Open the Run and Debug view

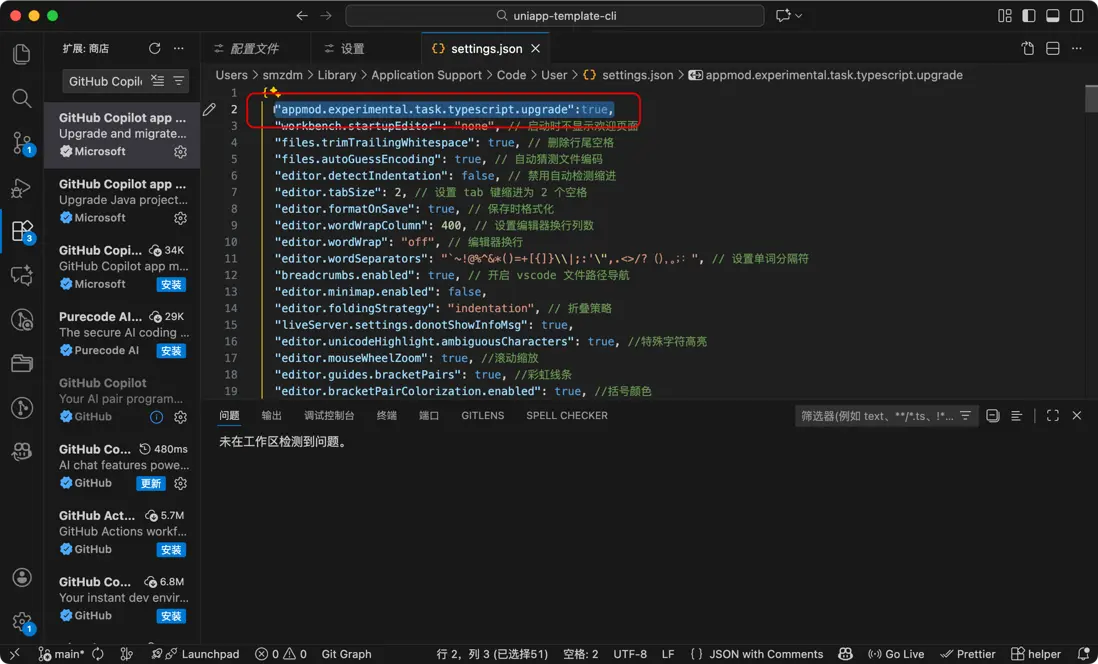tap(21, 187)
